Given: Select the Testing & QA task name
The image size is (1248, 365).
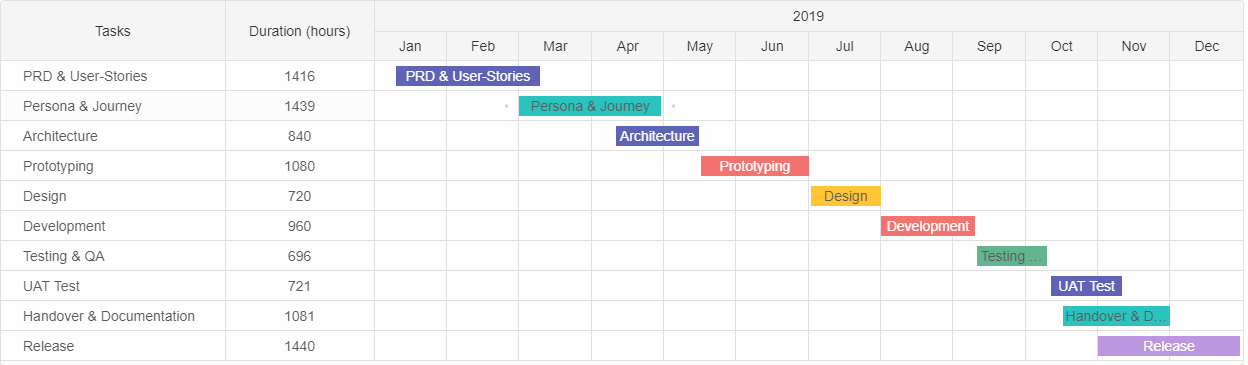Looking at the screenshot, I should tap(64, 256).
